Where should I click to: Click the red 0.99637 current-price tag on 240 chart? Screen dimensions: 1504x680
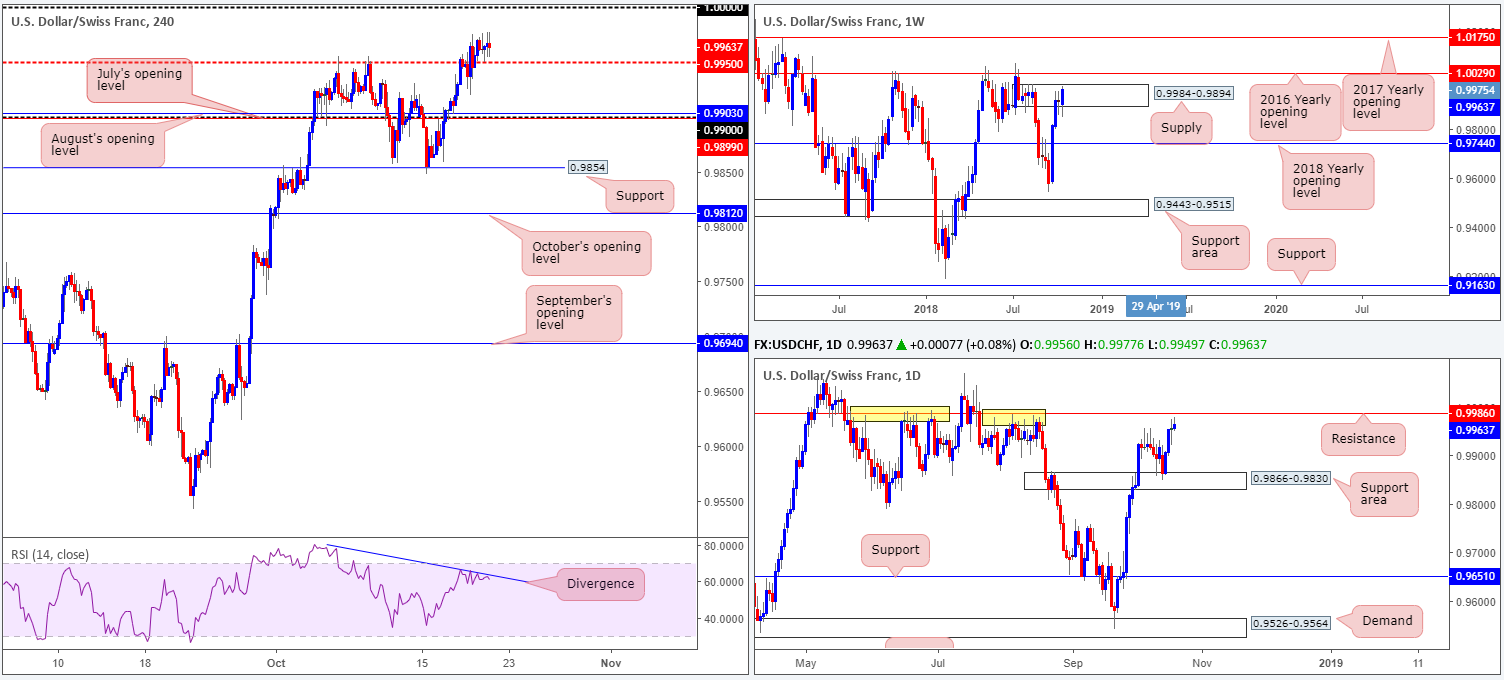pos(724,46)
